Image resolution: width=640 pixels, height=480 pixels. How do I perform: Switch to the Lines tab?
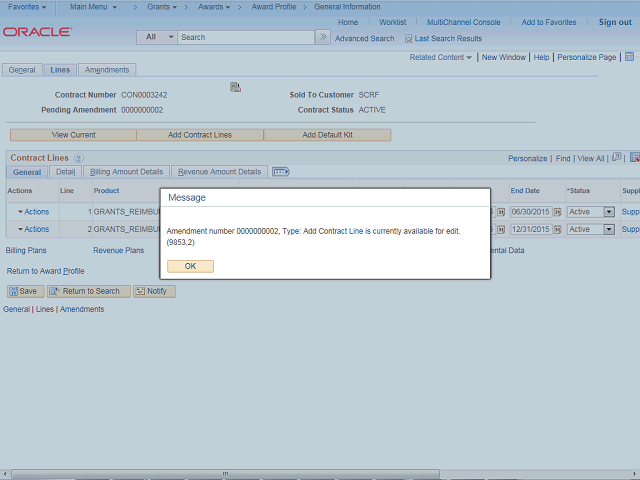[x=60, y=70]
